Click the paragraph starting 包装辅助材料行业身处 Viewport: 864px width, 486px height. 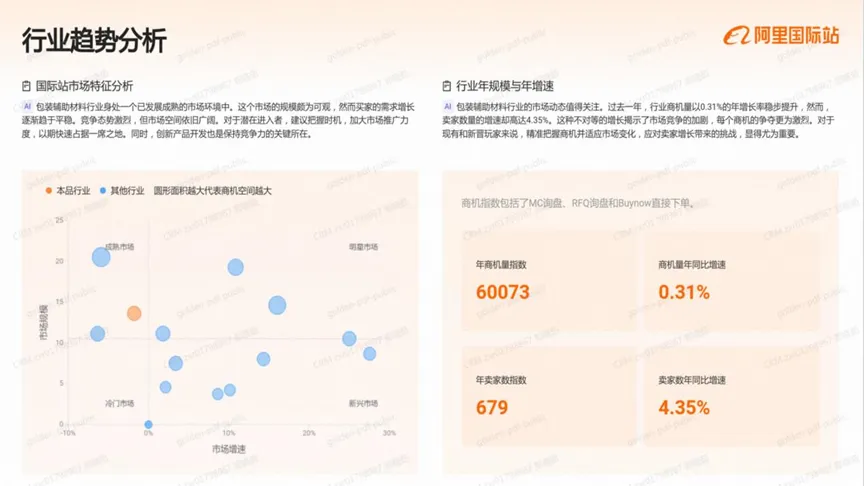tap(218, 120)
